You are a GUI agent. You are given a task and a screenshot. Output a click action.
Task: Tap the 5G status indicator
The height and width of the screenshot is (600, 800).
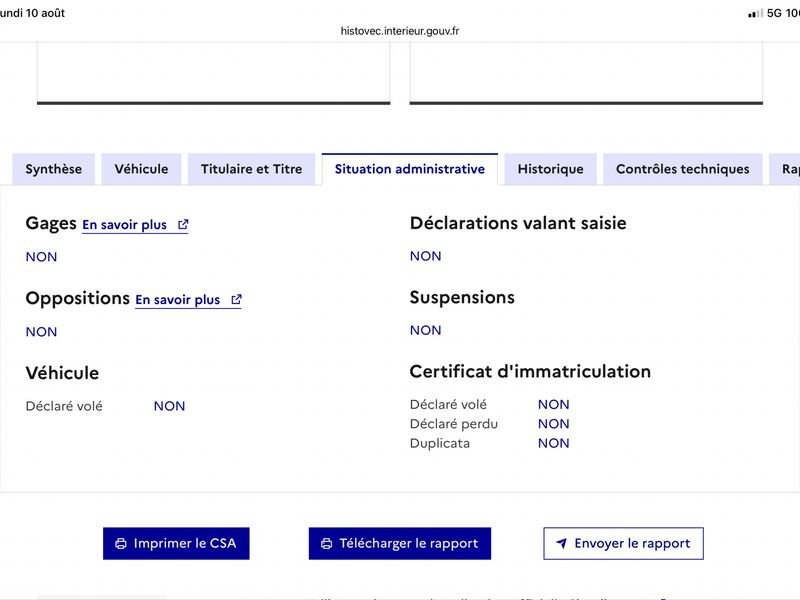coord(774,13)
